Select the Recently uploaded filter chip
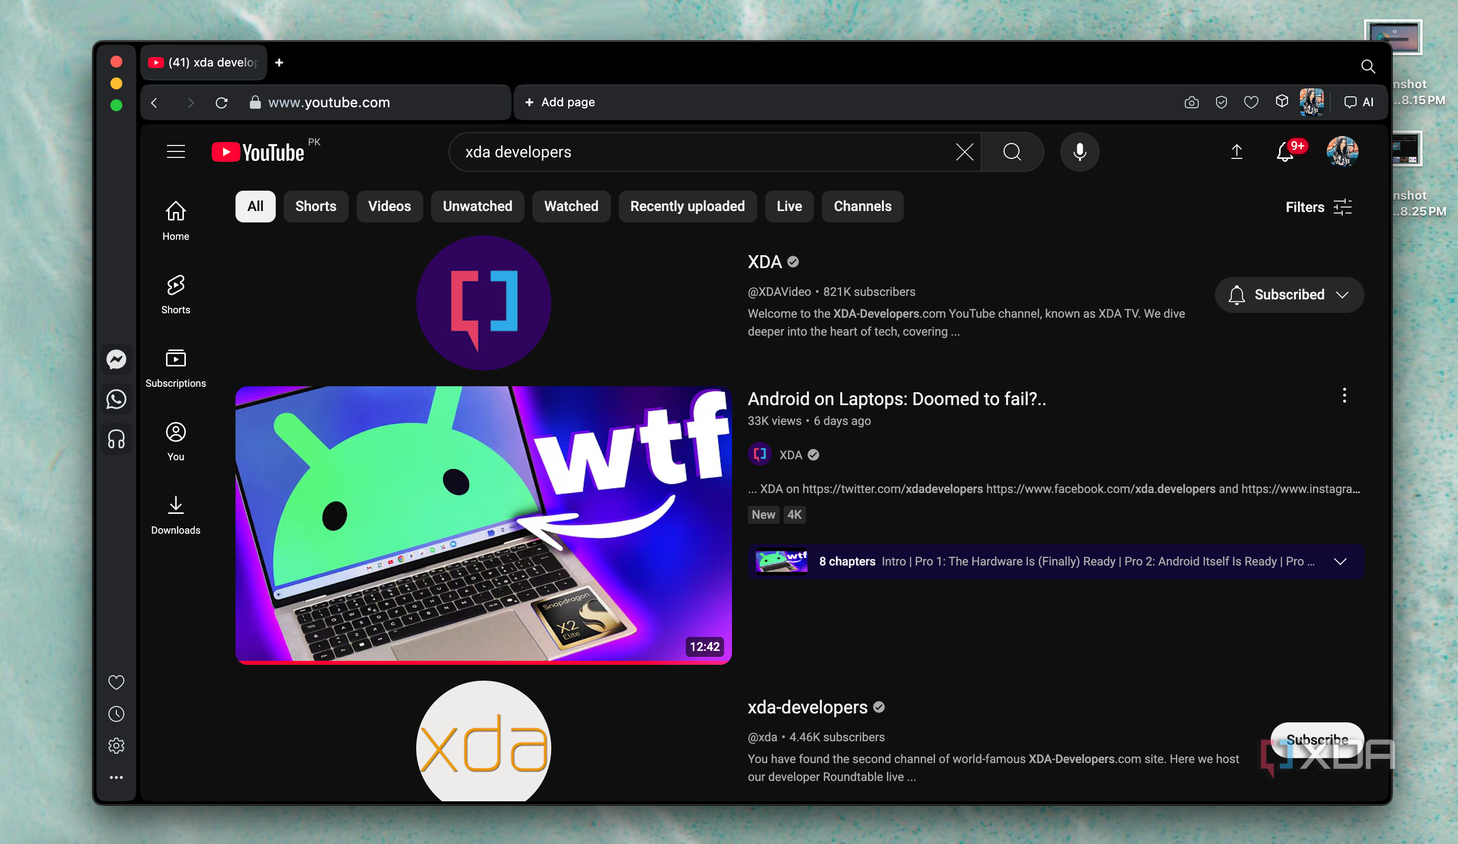Image resolution: width=1458 pixels, height=844 pixels. (687, 206)
